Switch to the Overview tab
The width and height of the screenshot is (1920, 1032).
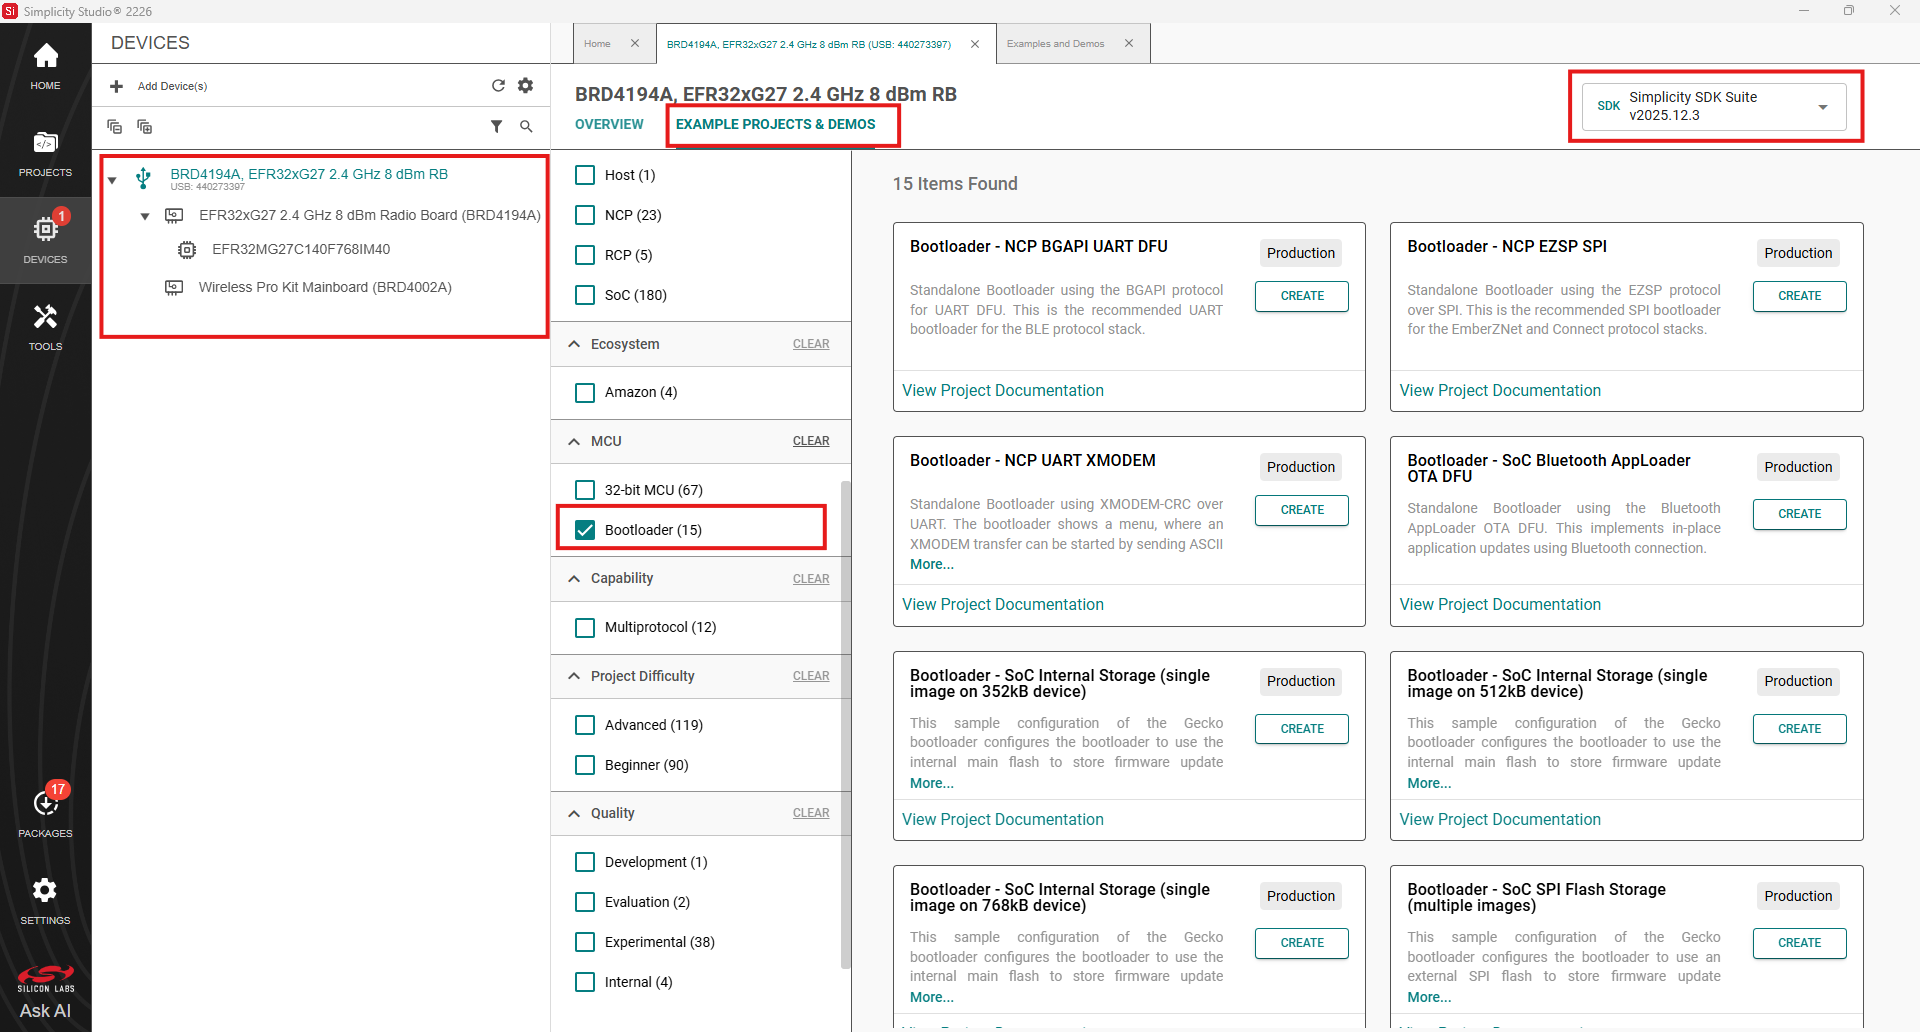pos(609,124)
